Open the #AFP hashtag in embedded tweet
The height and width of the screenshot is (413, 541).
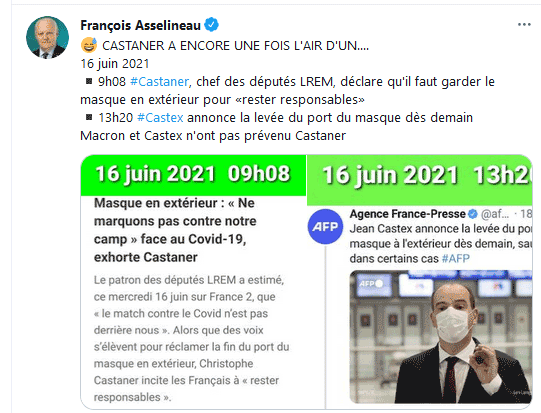point(455,258)
